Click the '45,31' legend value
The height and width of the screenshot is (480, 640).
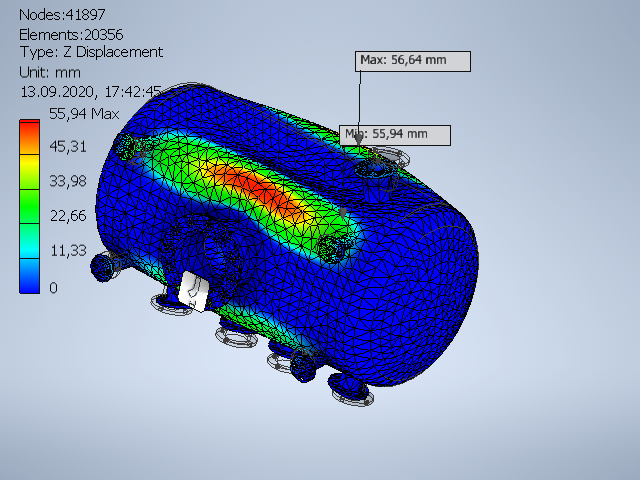tap(68, 147)
